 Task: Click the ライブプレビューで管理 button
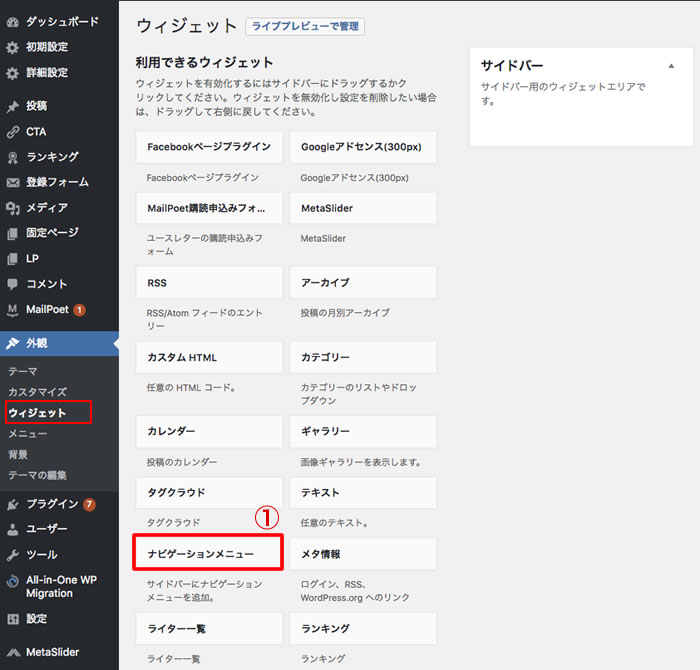click(305, 26)
